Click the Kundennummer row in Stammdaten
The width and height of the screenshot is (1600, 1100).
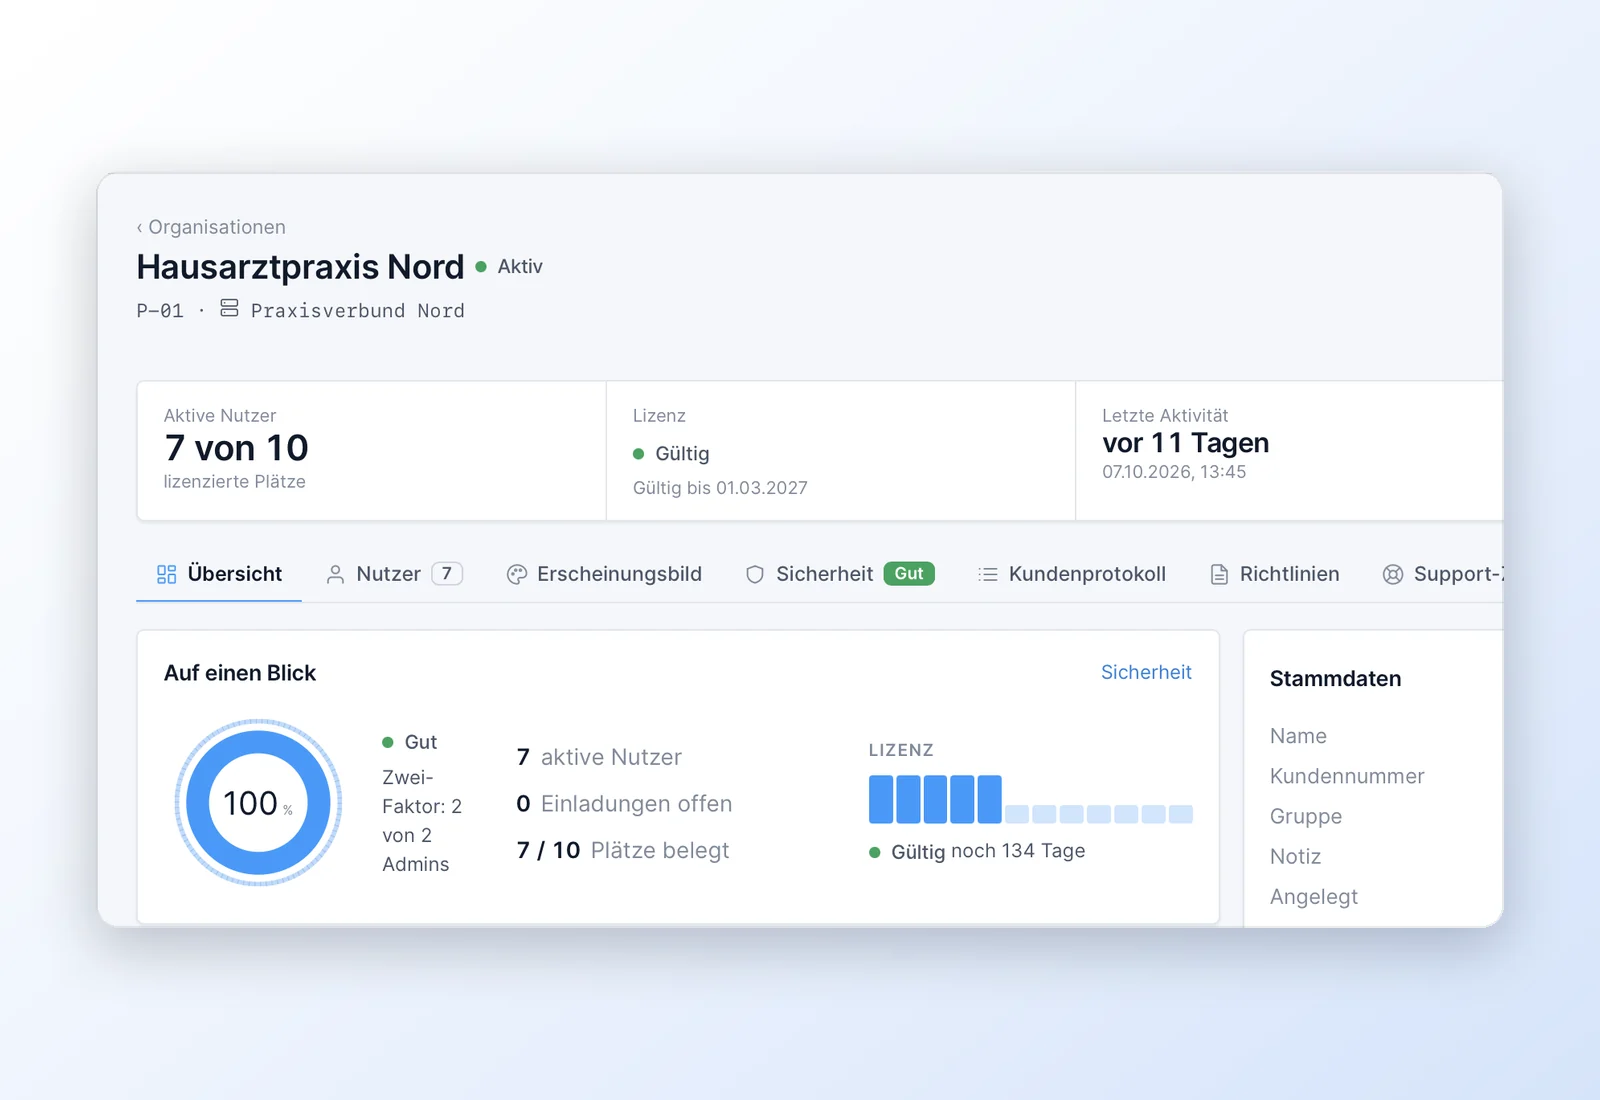click(1347, 776)
